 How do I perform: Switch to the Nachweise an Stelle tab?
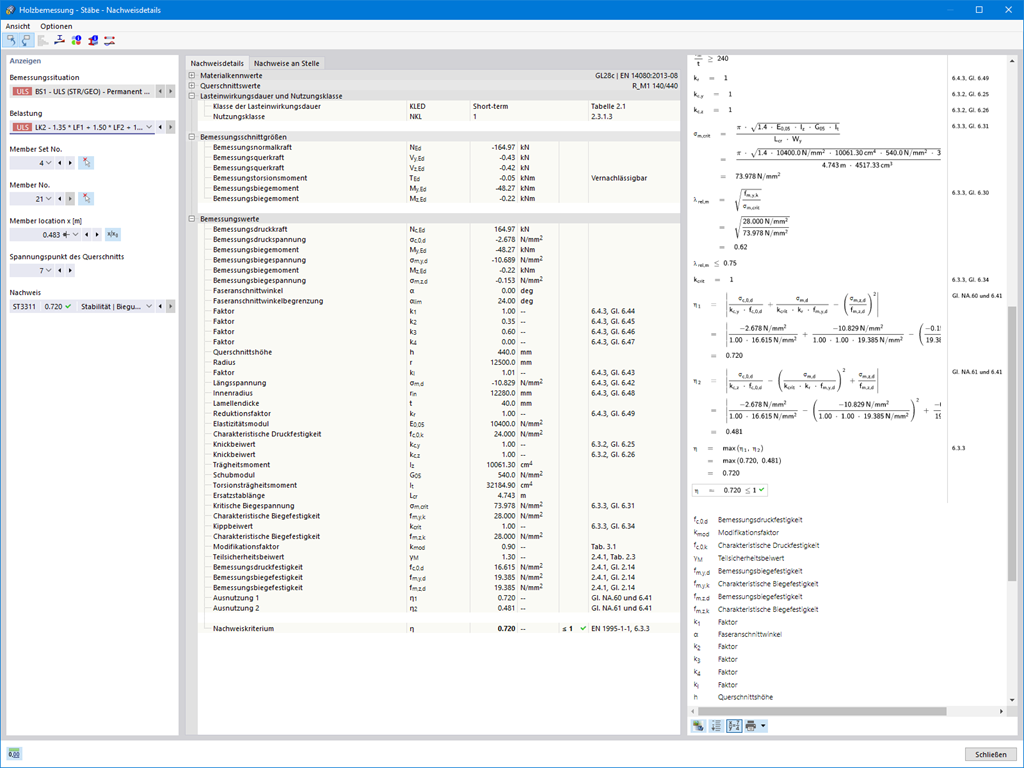click(x=287, y=63)
